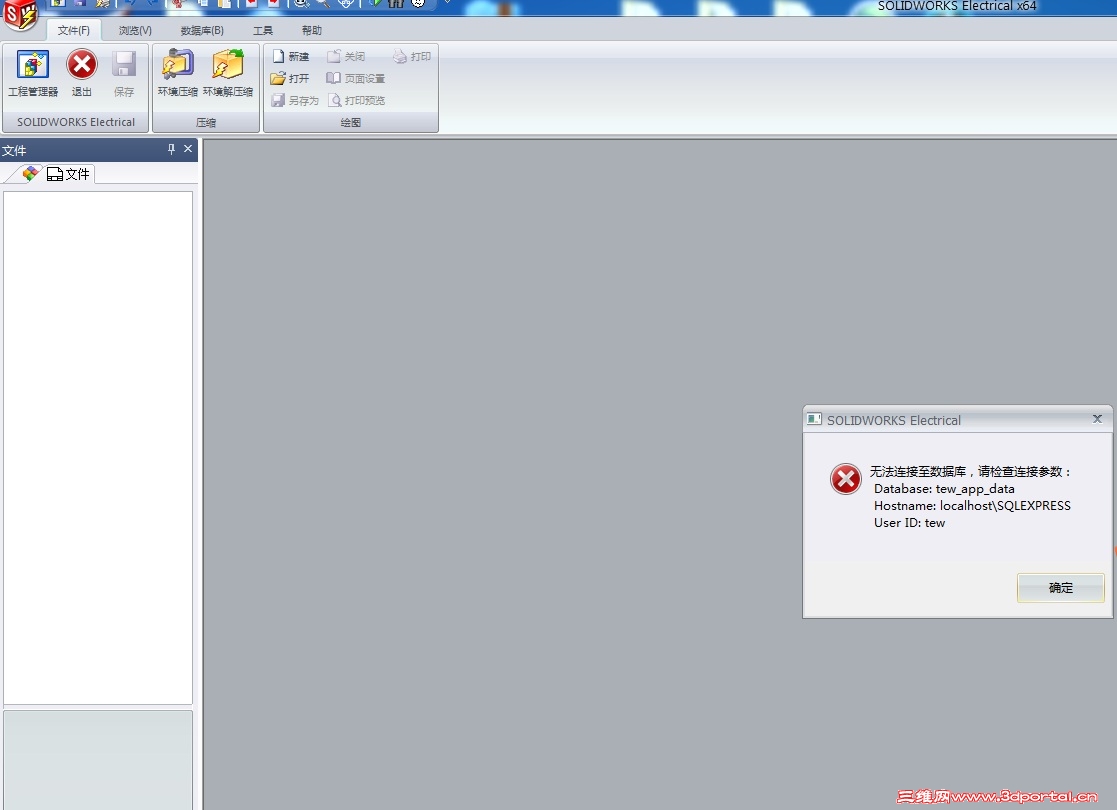Click the red error icon in dialog
Image resolution: width=1117 pixels, height=810 pixels.
tap(846, 479)
